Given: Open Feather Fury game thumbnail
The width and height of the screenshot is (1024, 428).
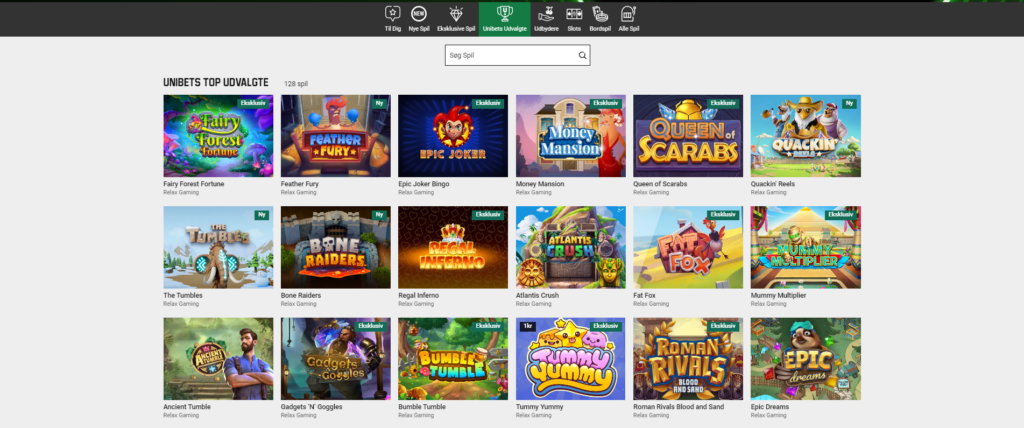Looking at the screenshot, I should (x=336, y=136).
